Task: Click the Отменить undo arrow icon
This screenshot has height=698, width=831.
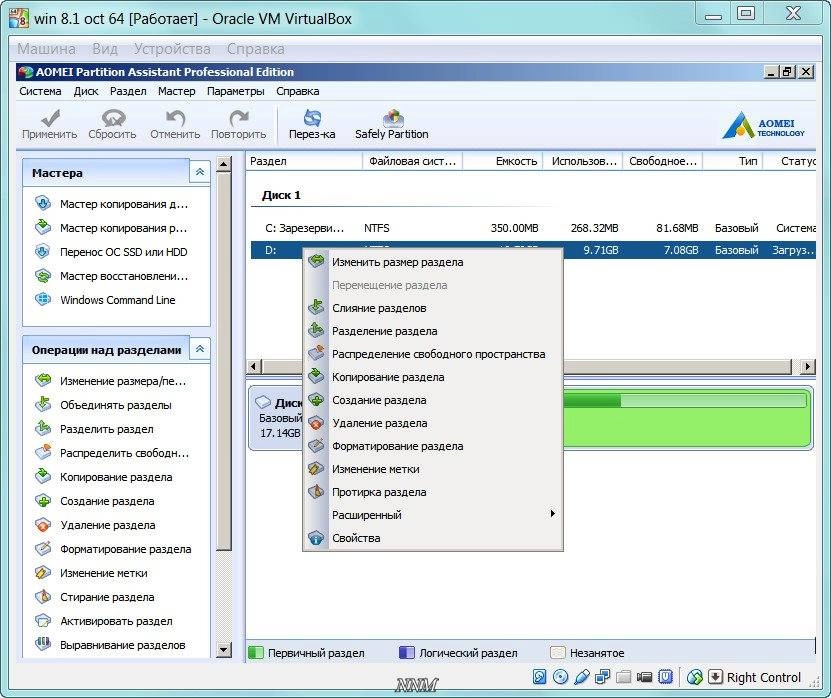Action: (175, 118)
